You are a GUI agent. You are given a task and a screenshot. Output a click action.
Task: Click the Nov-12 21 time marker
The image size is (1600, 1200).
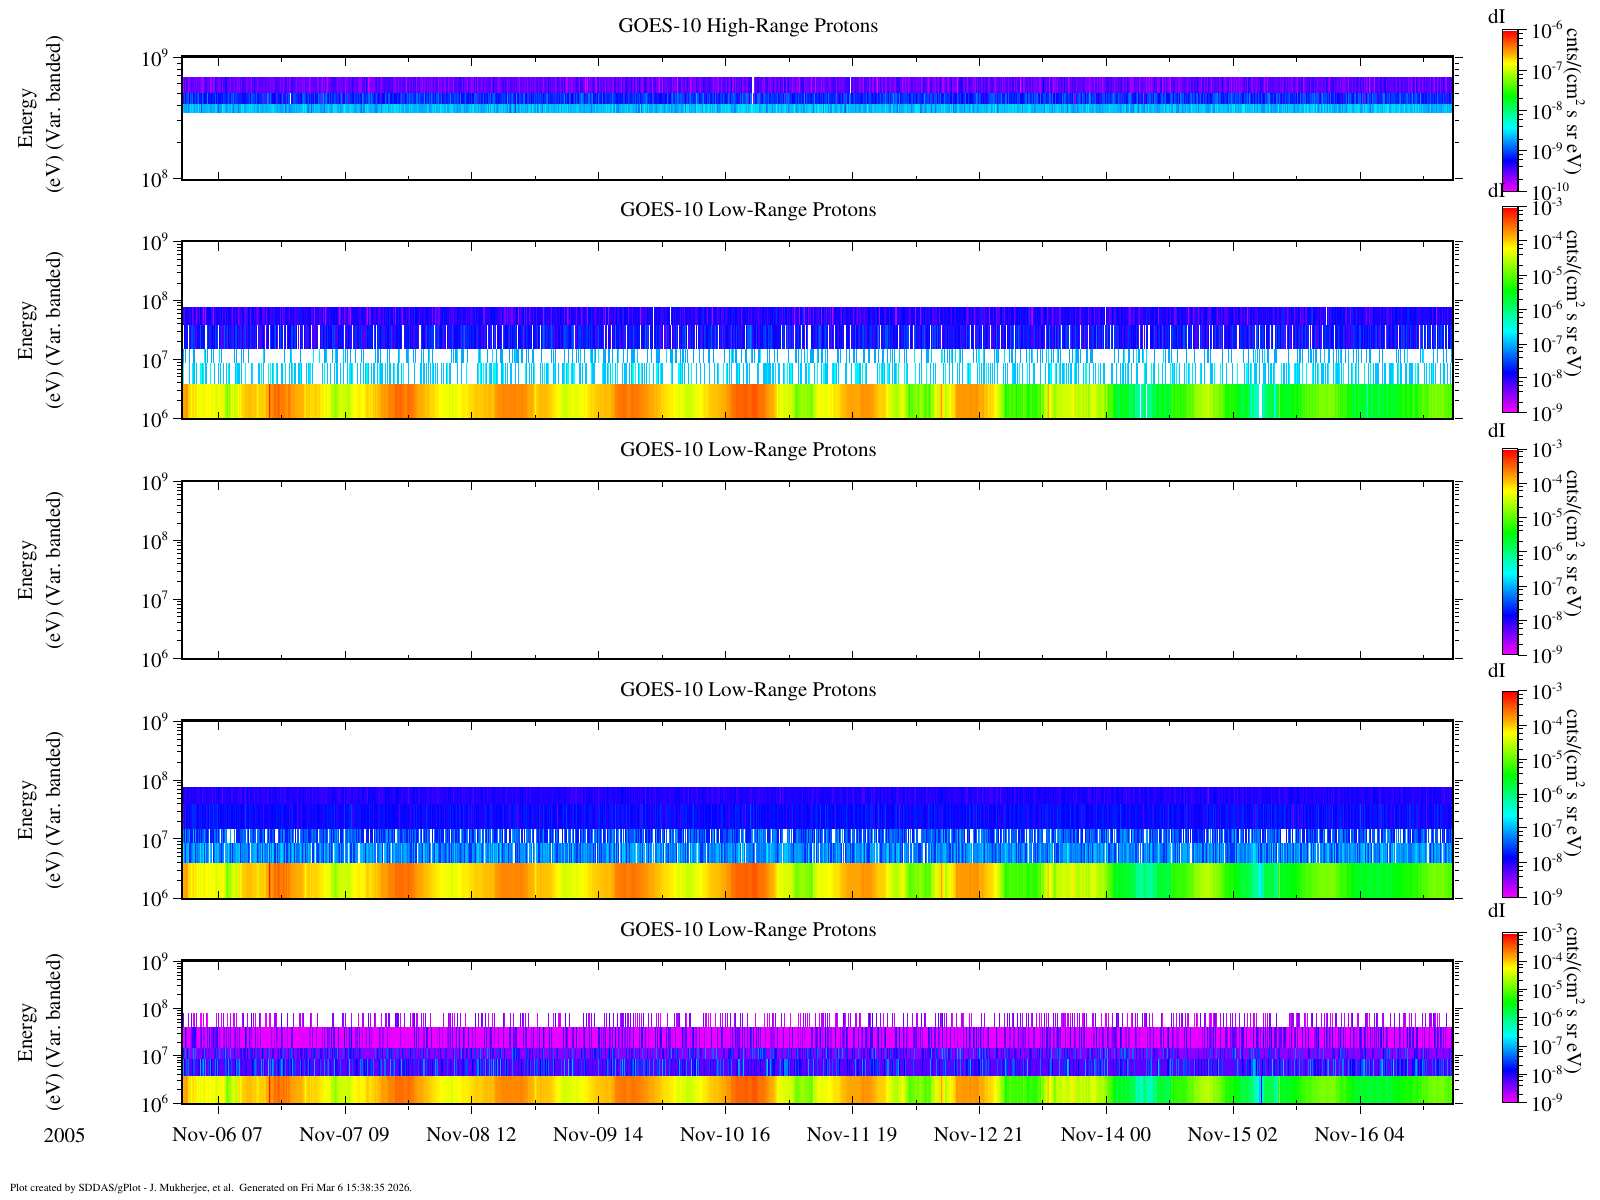[979, 1134]
